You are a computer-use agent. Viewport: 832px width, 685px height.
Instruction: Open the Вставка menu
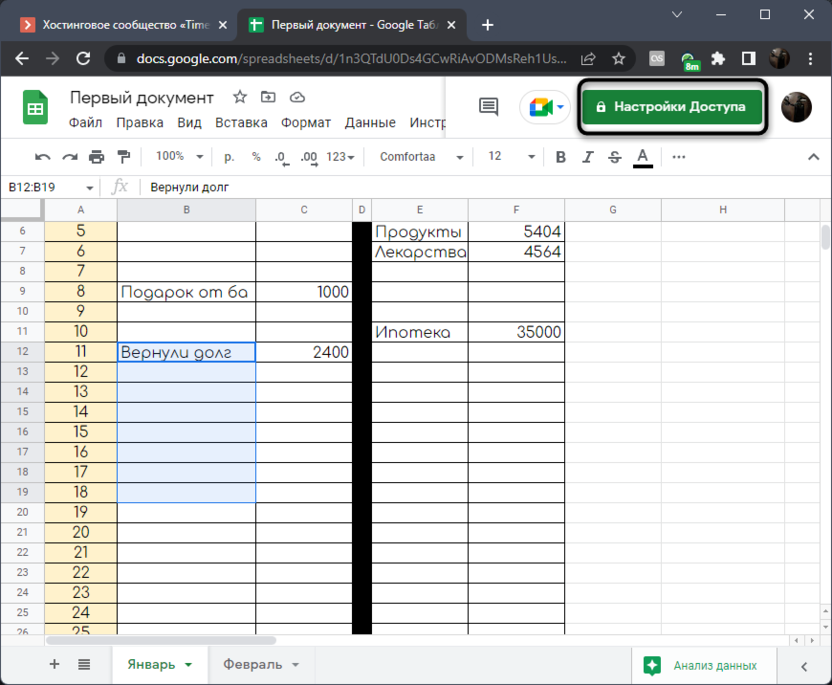click(x=241, y=123)
